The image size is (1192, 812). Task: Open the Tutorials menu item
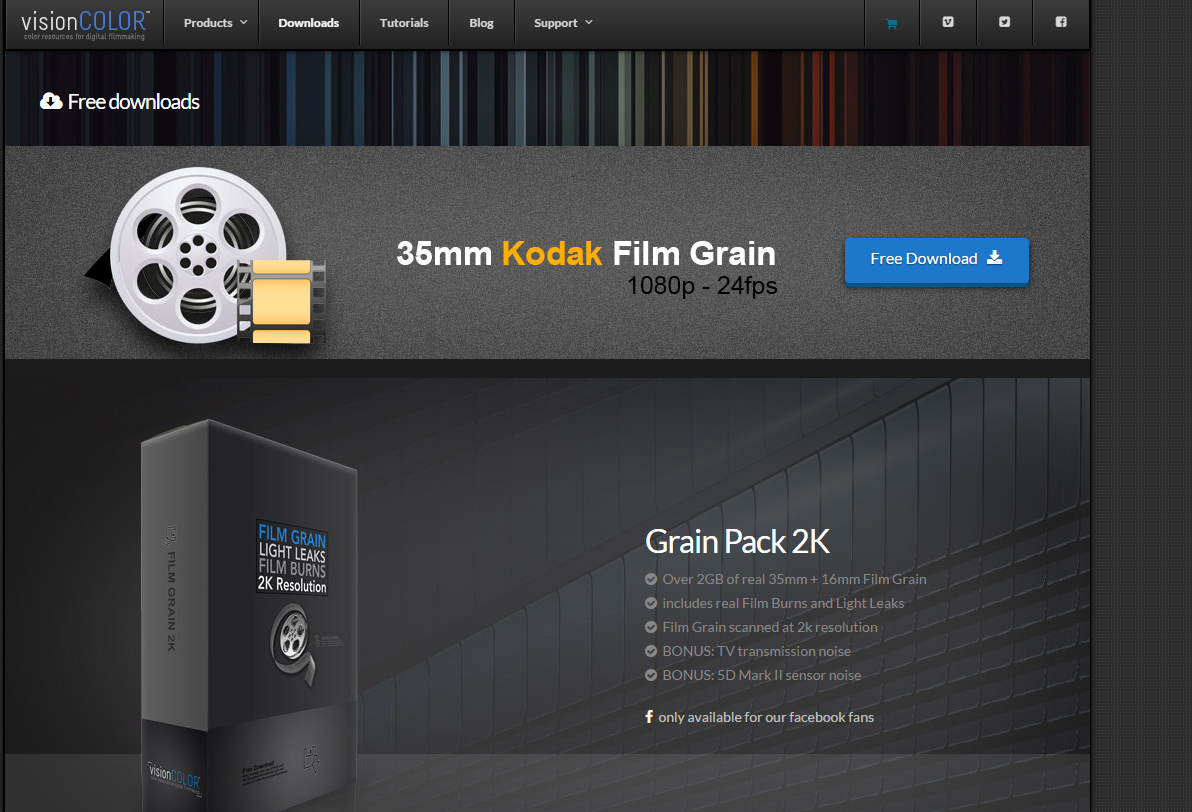point(404,23)
